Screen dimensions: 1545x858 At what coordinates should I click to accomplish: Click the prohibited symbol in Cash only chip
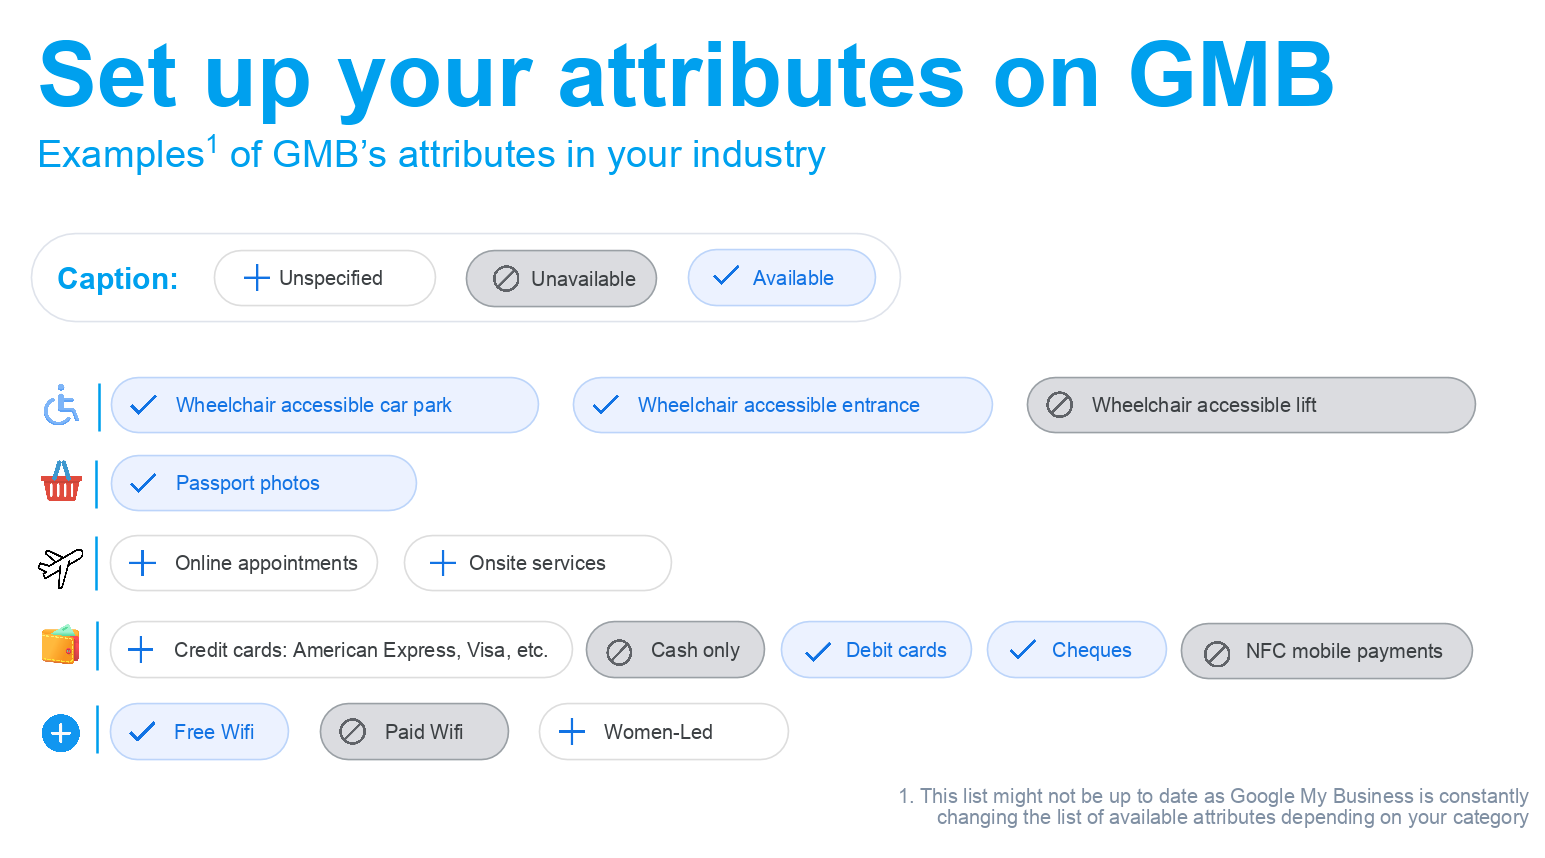point(619,652)
